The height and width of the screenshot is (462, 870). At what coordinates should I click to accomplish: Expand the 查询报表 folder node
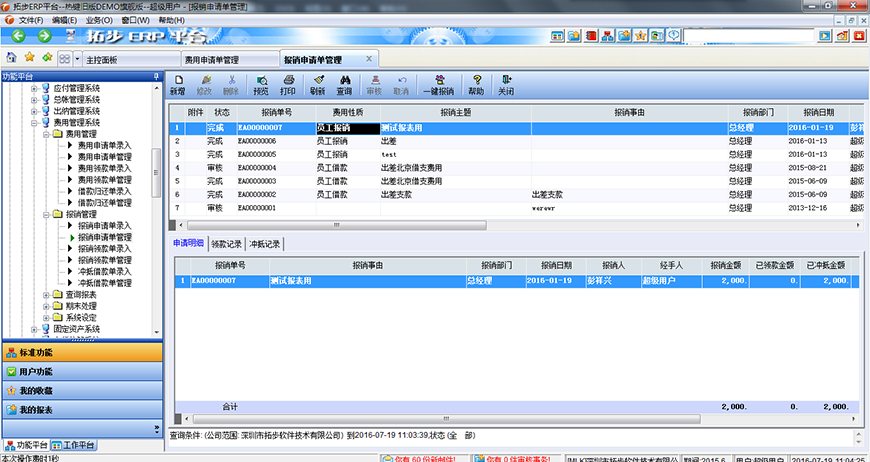click(x=46, y=295)
